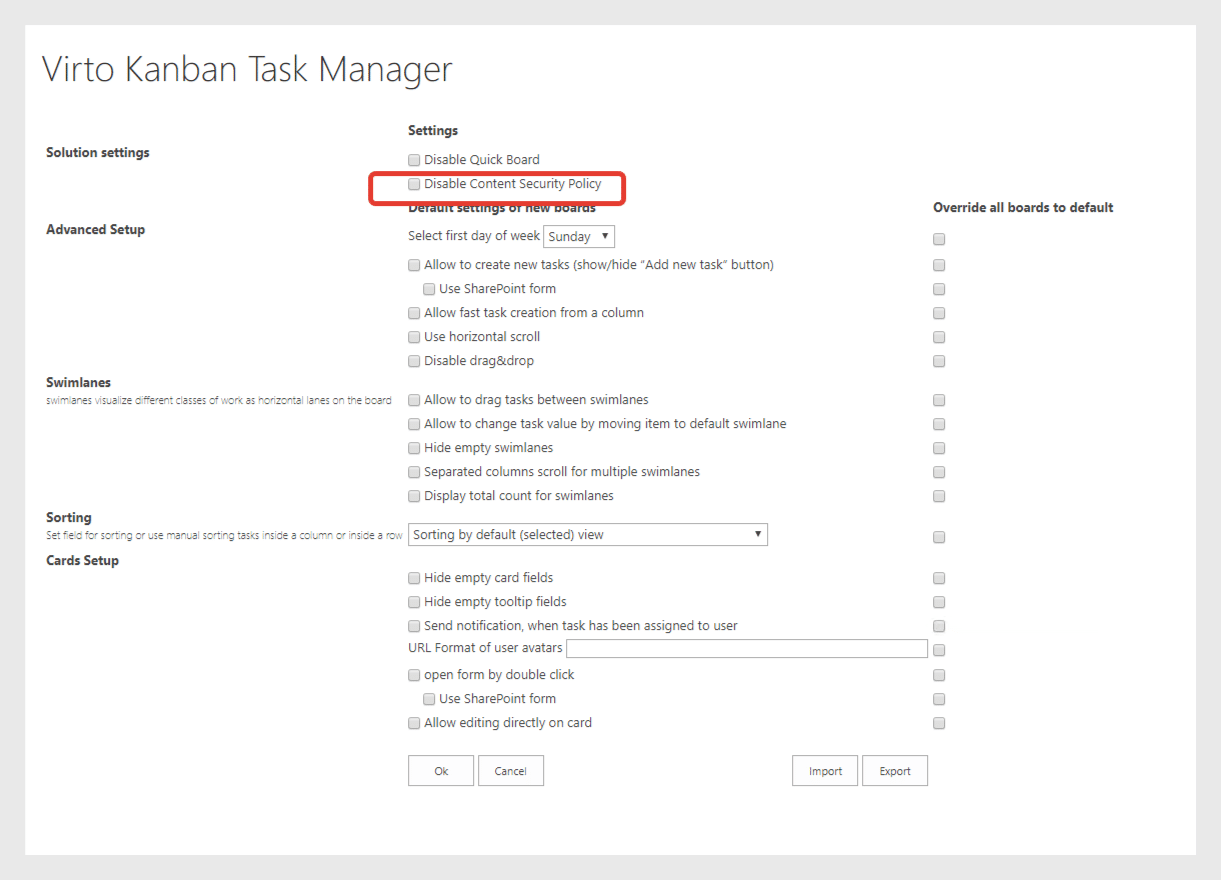
Task: Click the Import button
Action: coord(825,771)
